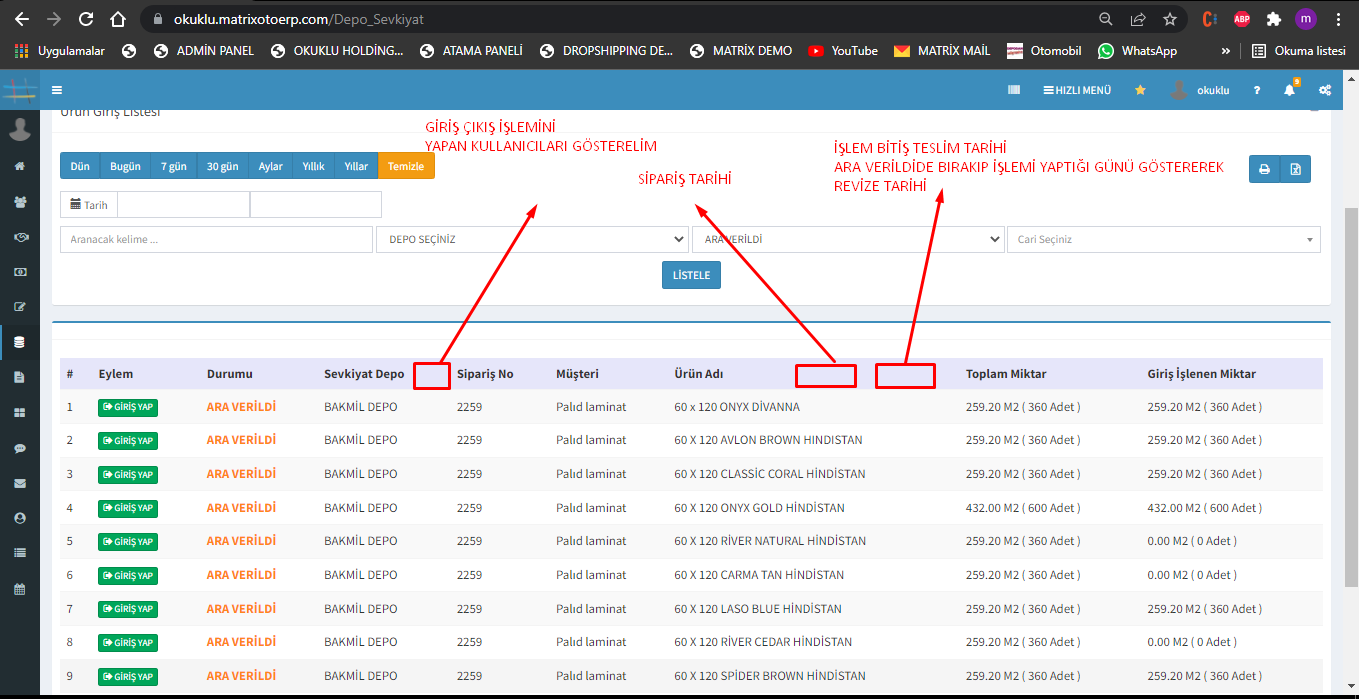Toggle sidebar with hamburger icon
1359x699 pixels.
[57, 90]
